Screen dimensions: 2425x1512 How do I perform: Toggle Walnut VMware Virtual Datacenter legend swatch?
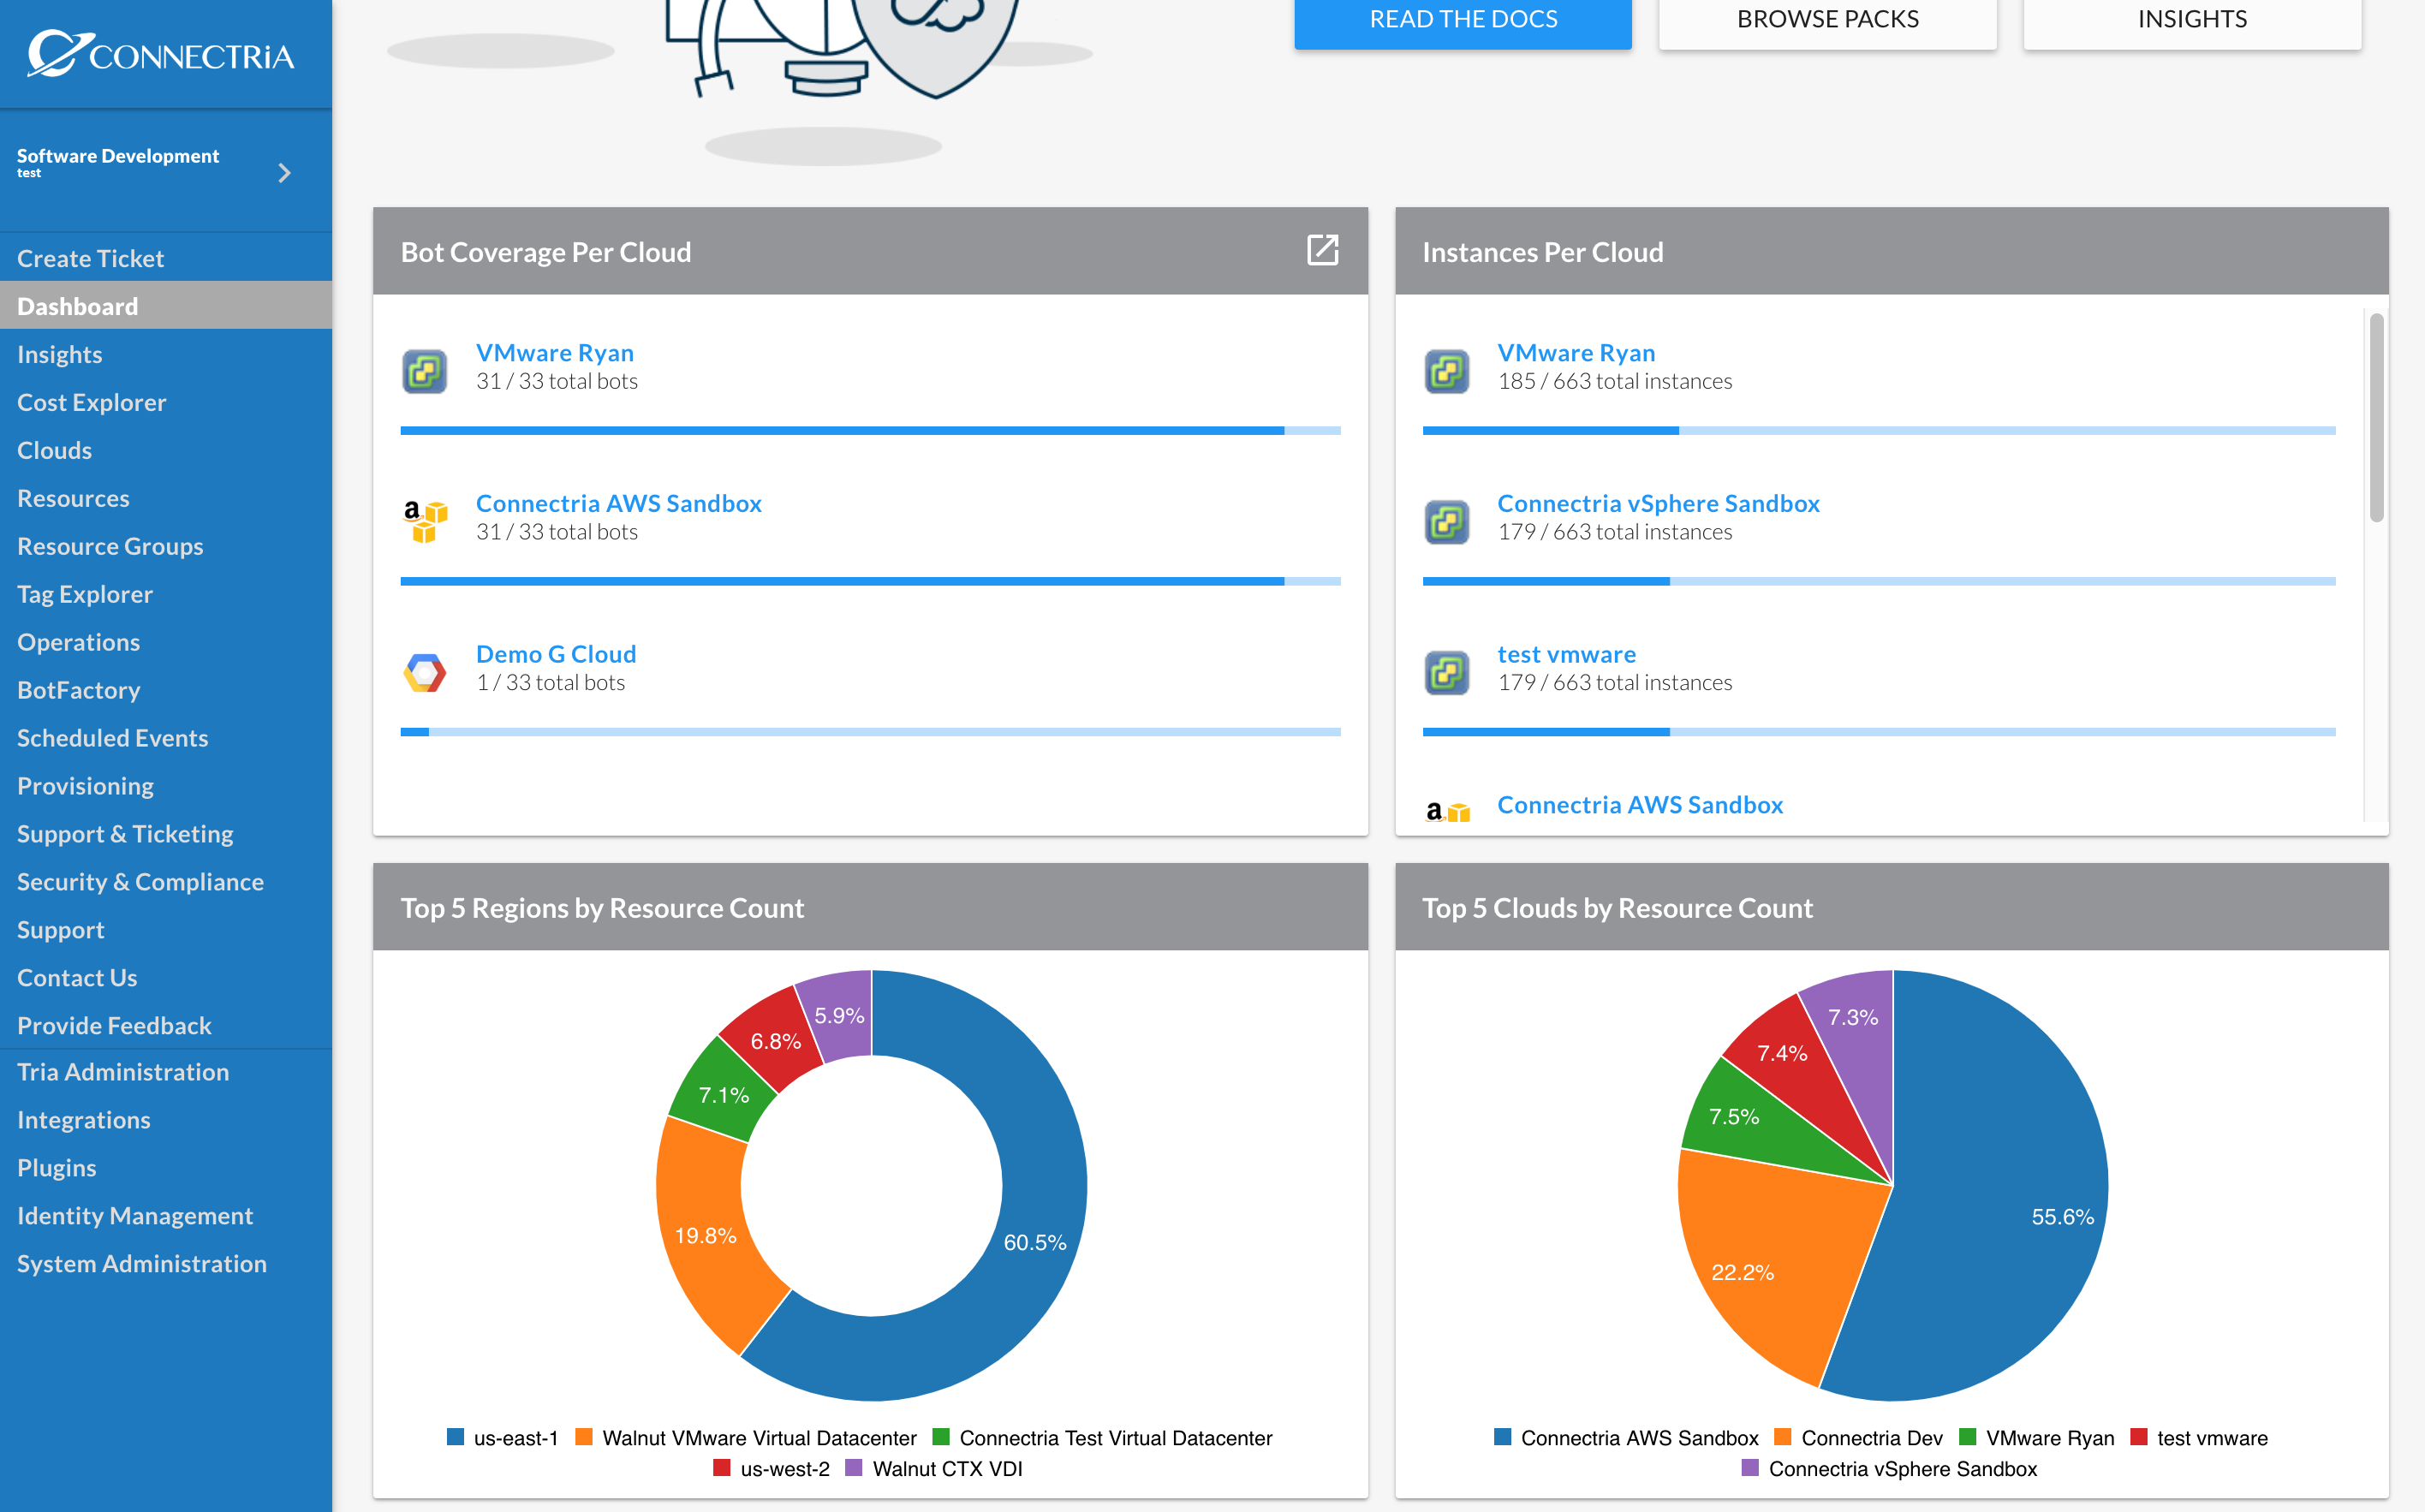pos(584,1437)
